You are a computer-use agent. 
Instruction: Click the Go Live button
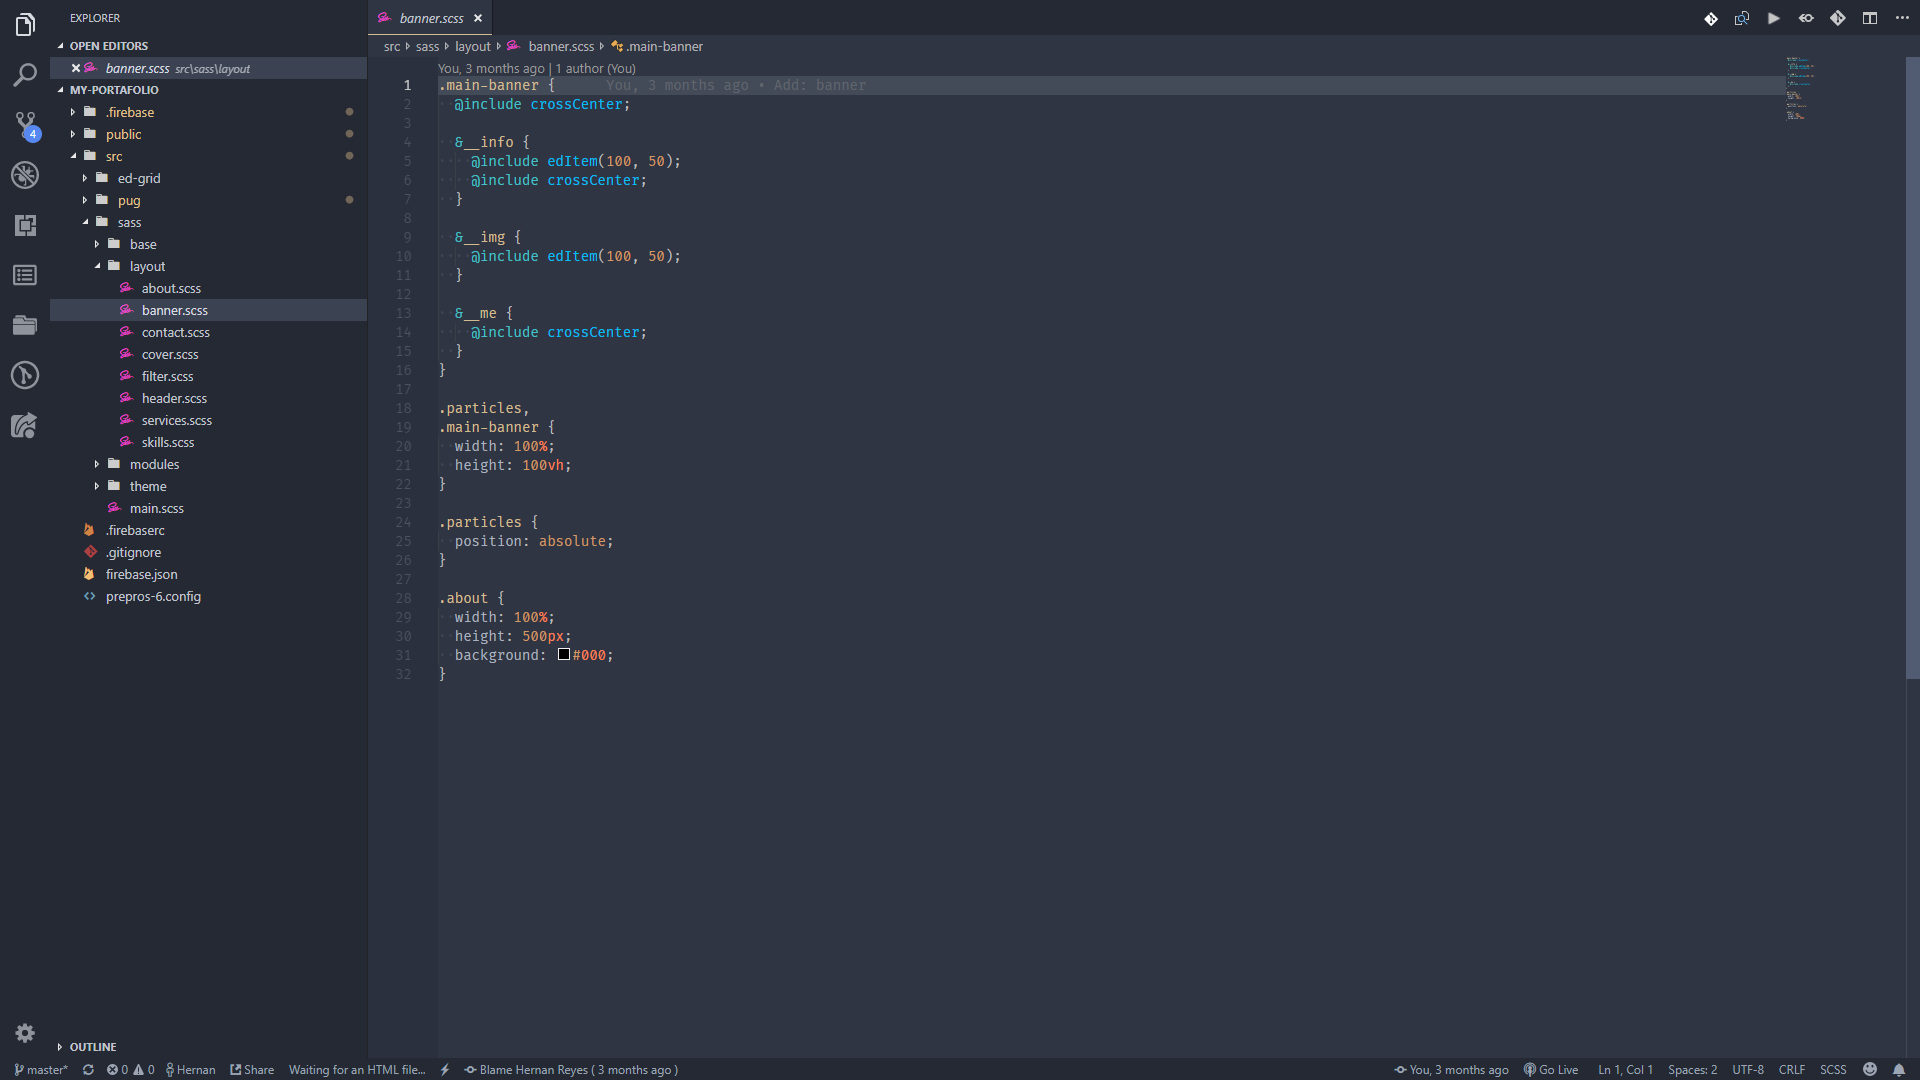coord(1551,1069)
